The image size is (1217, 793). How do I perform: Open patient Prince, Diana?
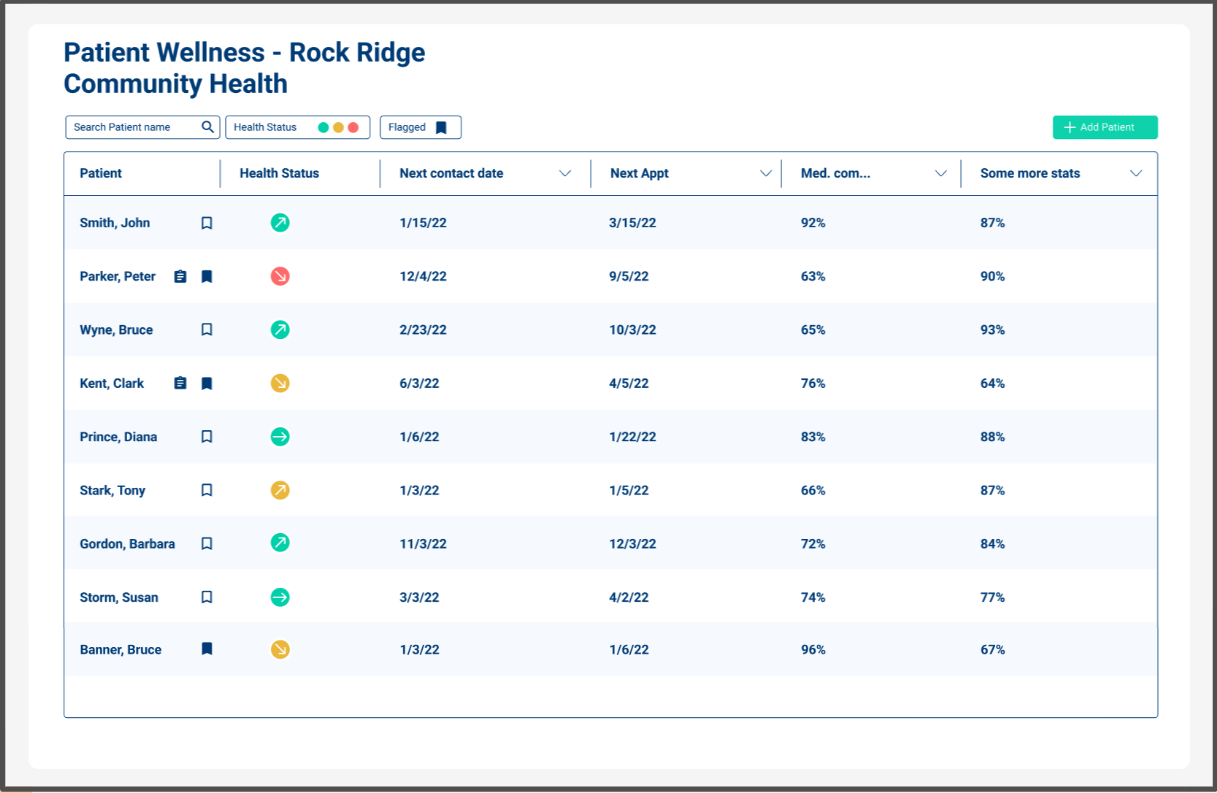[119, 437]
